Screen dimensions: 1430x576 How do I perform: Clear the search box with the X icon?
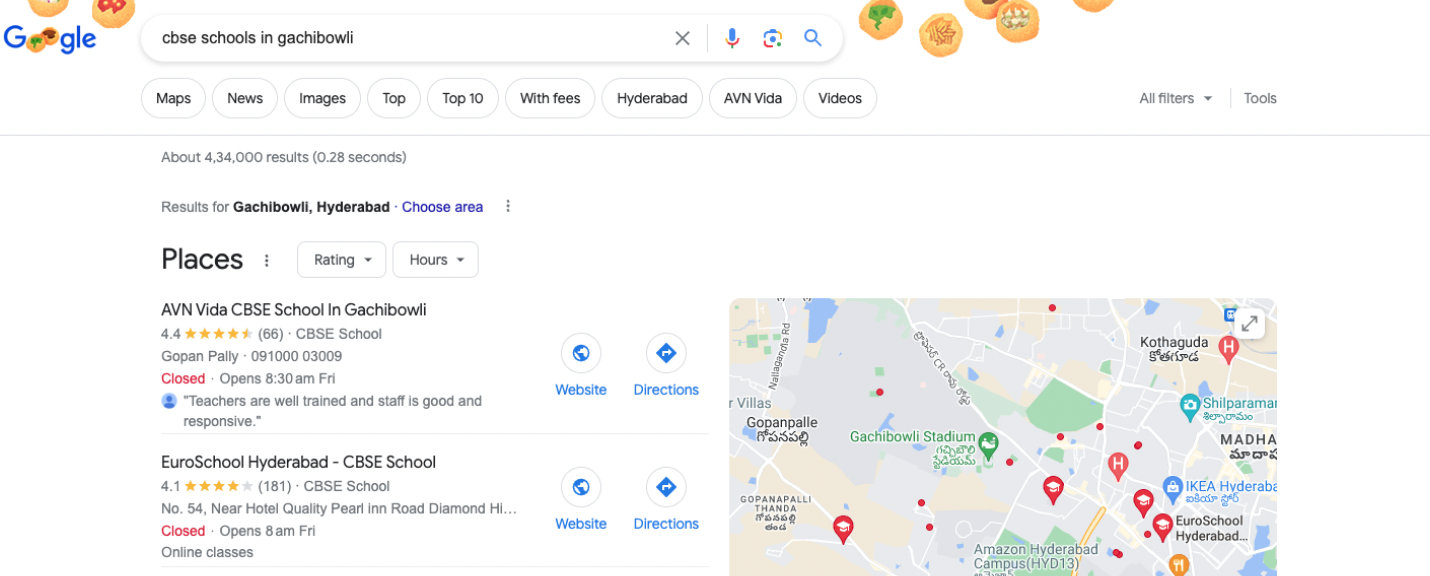[682, 37]
